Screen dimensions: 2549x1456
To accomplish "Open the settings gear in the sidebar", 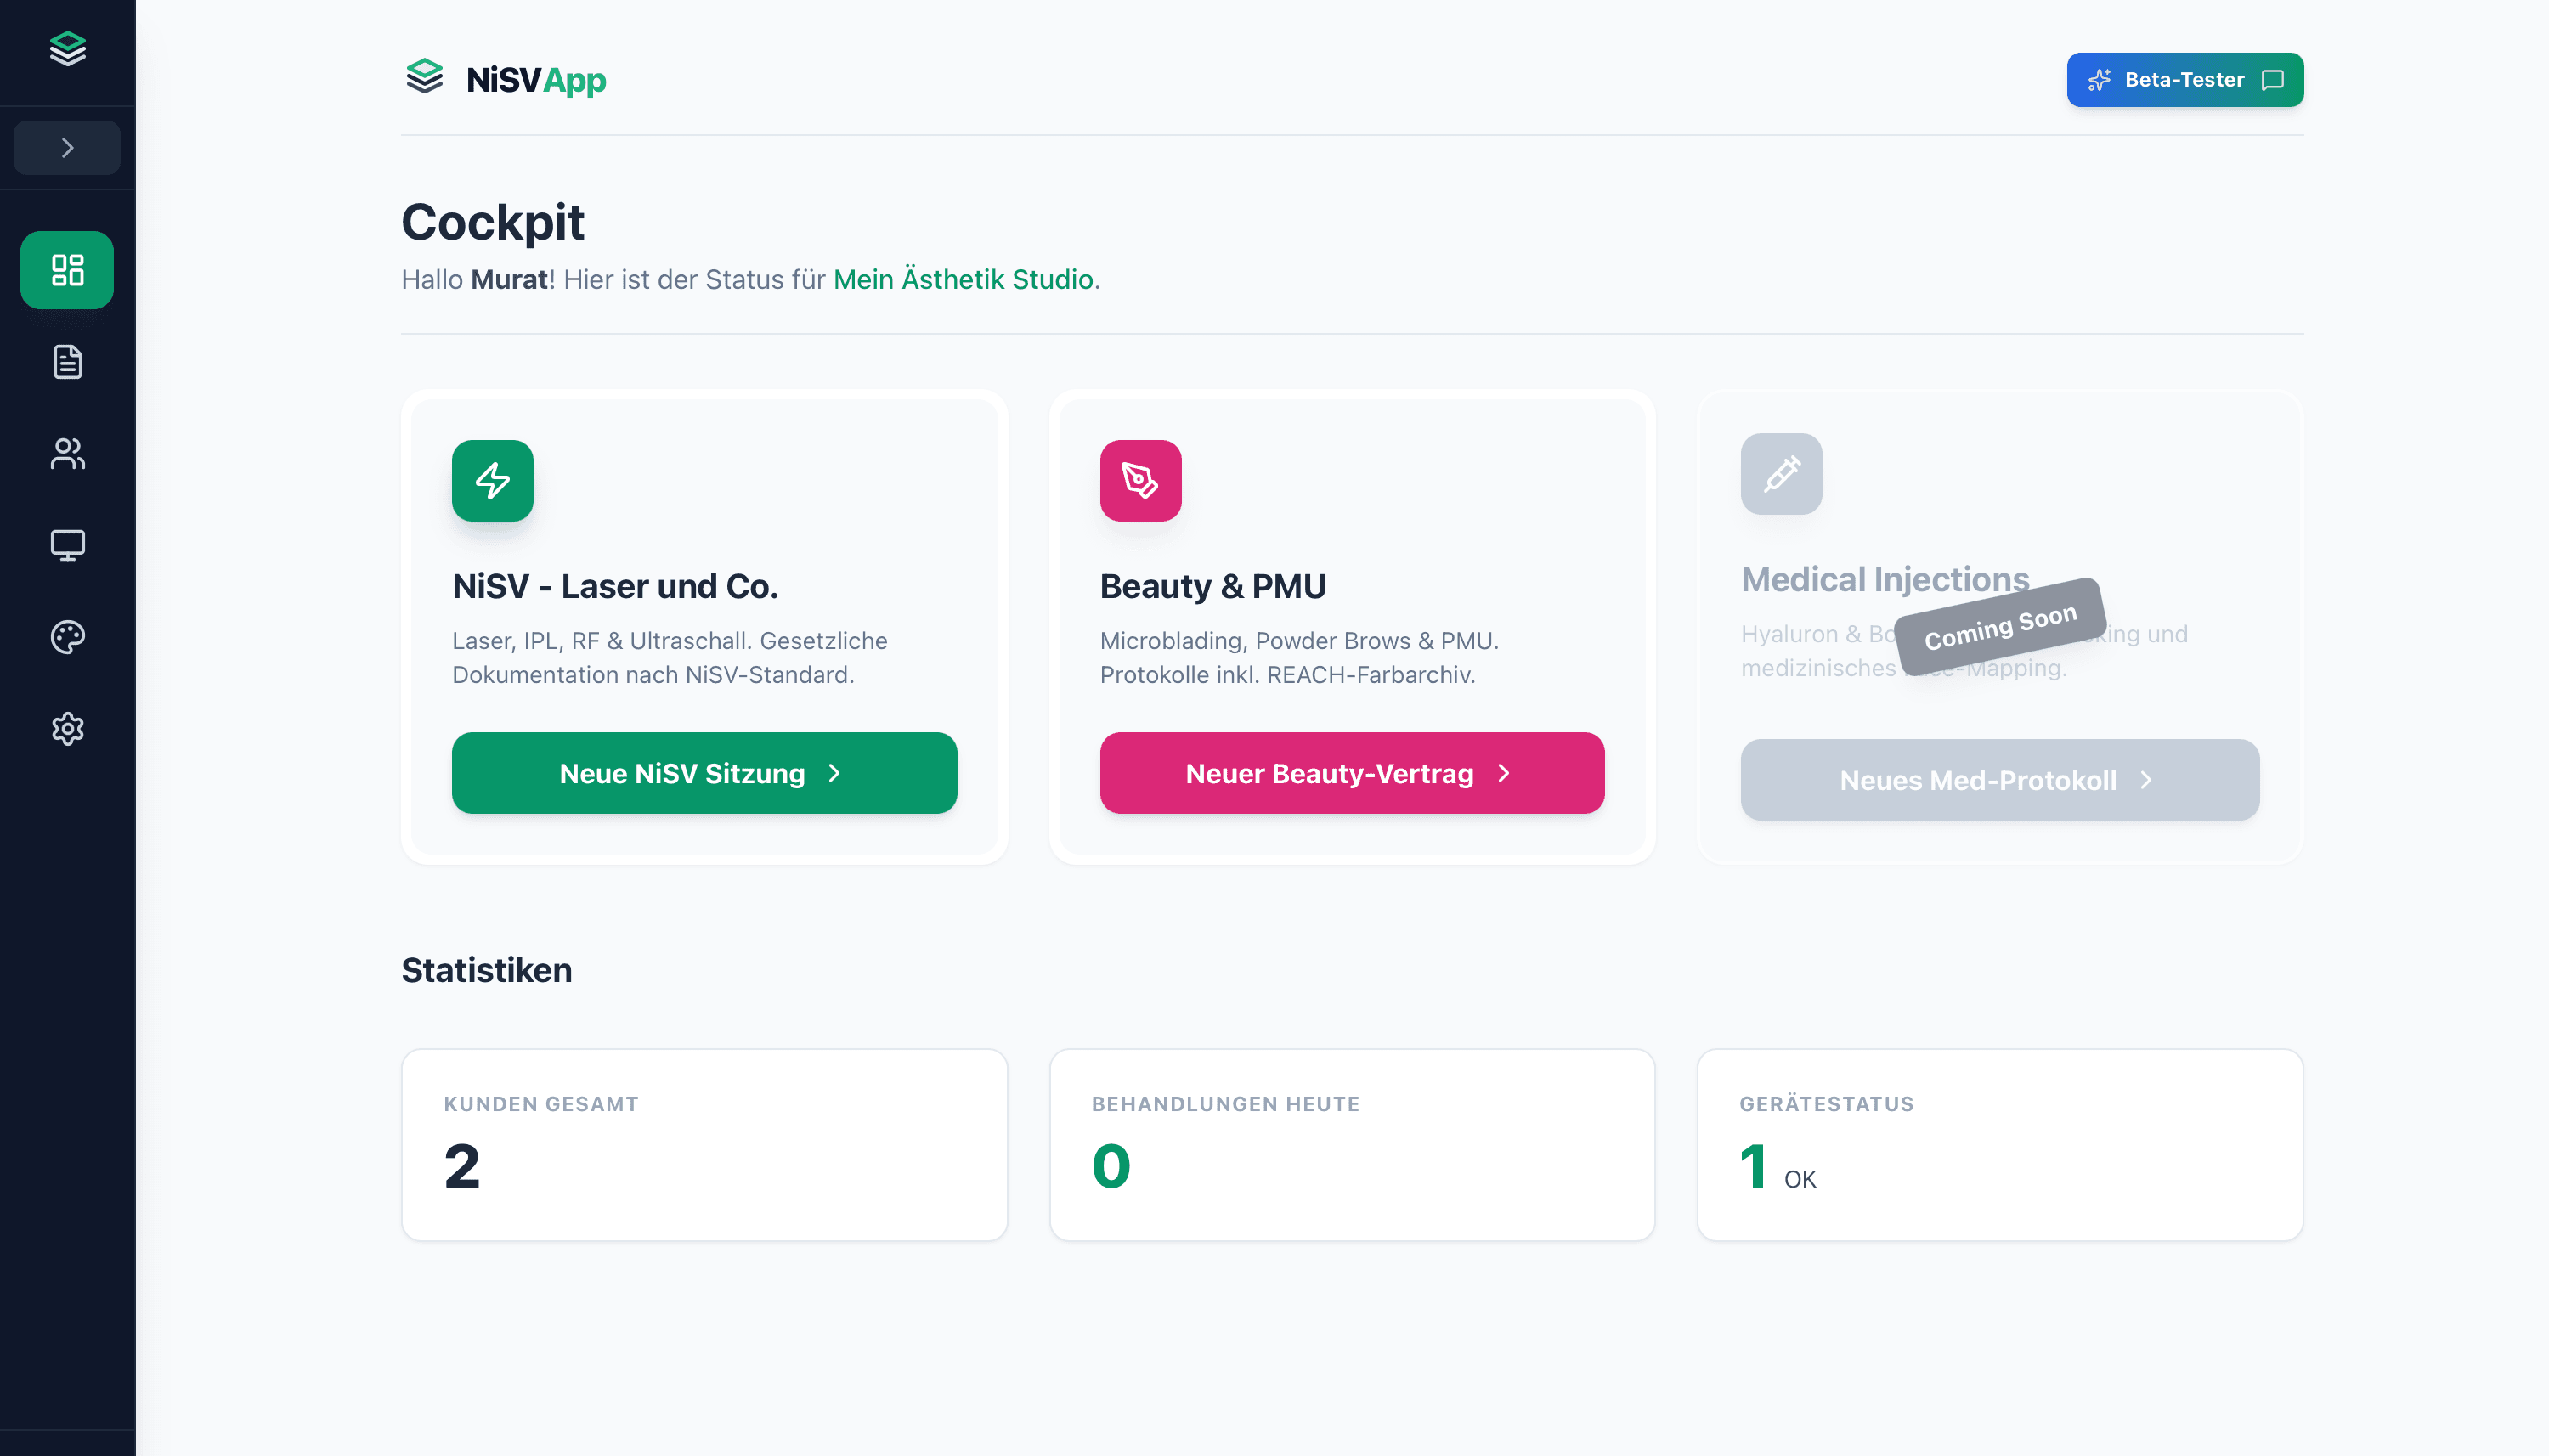I will click(66, 728).
